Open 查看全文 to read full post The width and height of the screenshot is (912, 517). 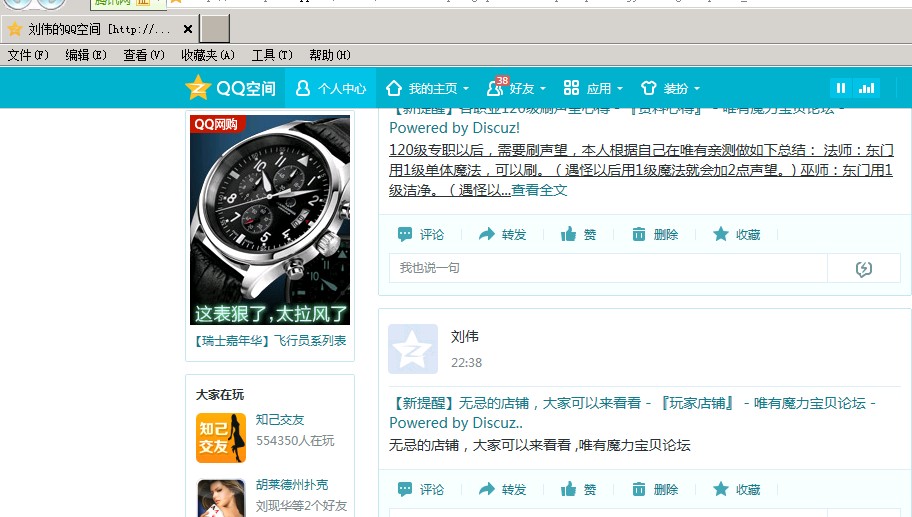pos(539,190)
